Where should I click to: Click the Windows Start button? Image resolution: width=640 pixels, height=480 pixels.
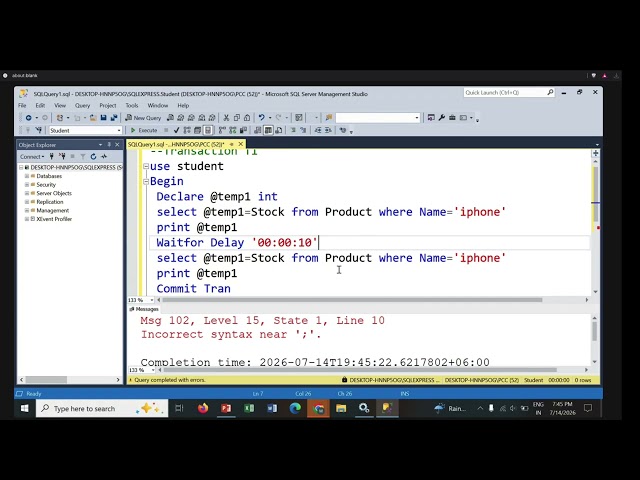(24, 408)
